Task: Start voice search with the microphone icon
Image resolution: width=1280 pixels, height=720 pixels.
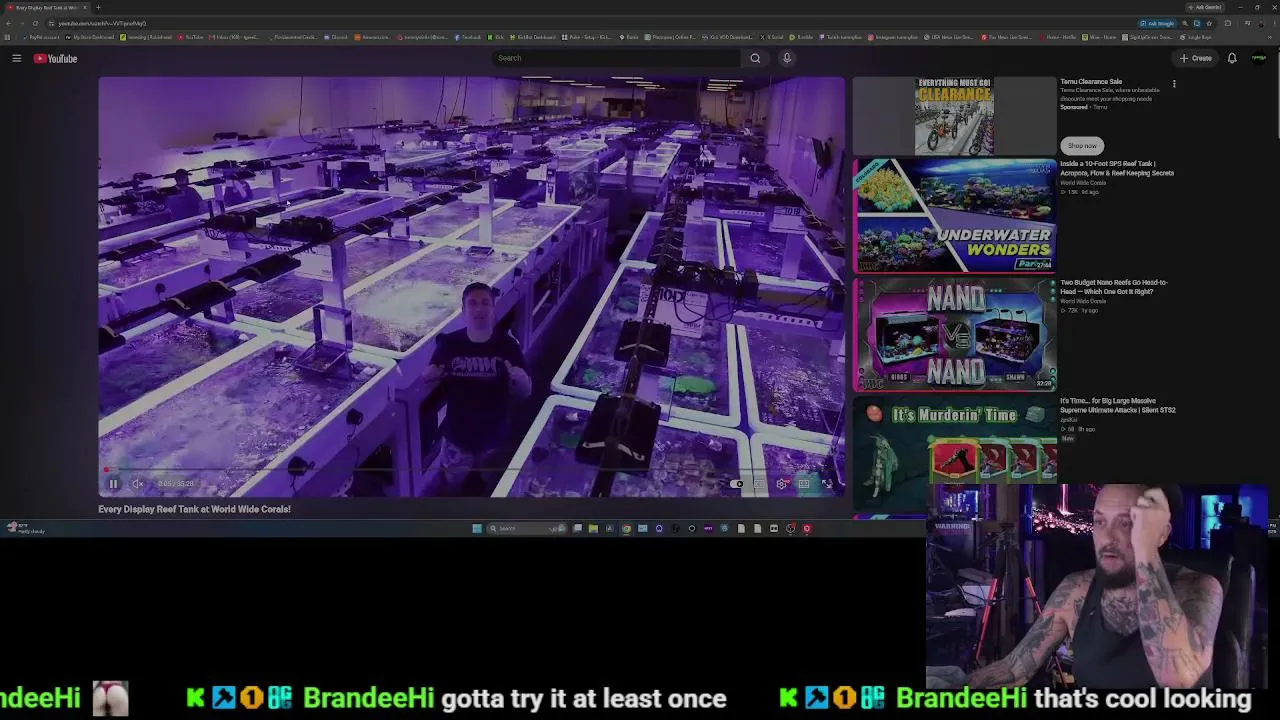Action: click(787, 58)
